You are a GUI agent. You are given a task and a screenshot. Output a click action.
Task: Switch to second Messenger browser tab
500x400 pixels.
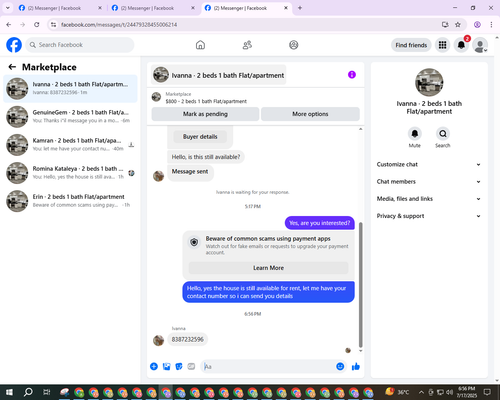pyautogui.click(x=152, y=8)
